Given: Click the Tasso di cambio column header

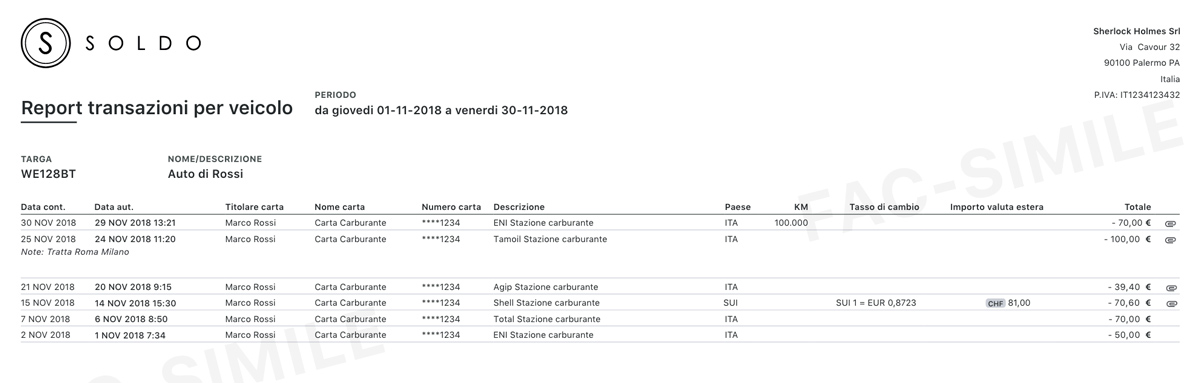Looking at the screenshot, I should (884, 207).
